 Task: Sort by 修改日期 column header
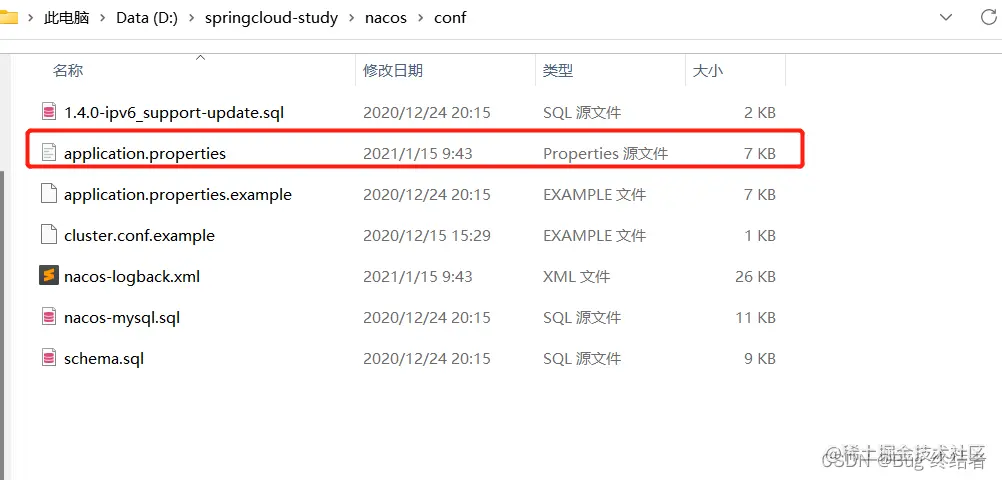pos(392,70)
